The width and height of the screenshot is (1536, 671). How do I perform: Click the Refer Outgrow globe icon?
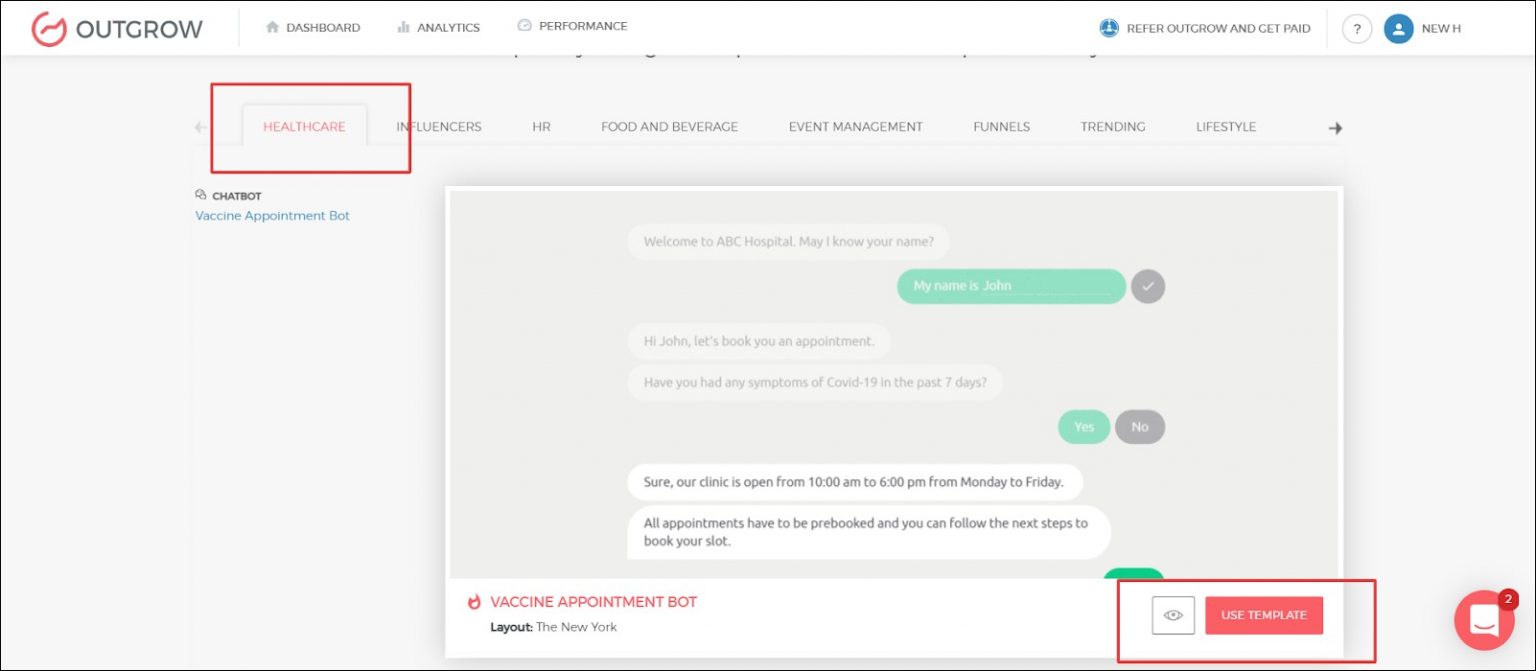pyautogui.click(x=1108, y=28)
